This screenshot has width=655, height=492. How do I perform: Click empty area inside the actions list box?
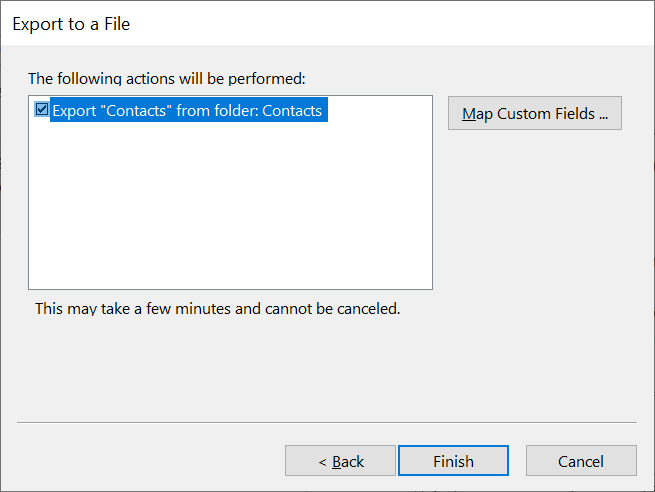click(x=230, y=205)
